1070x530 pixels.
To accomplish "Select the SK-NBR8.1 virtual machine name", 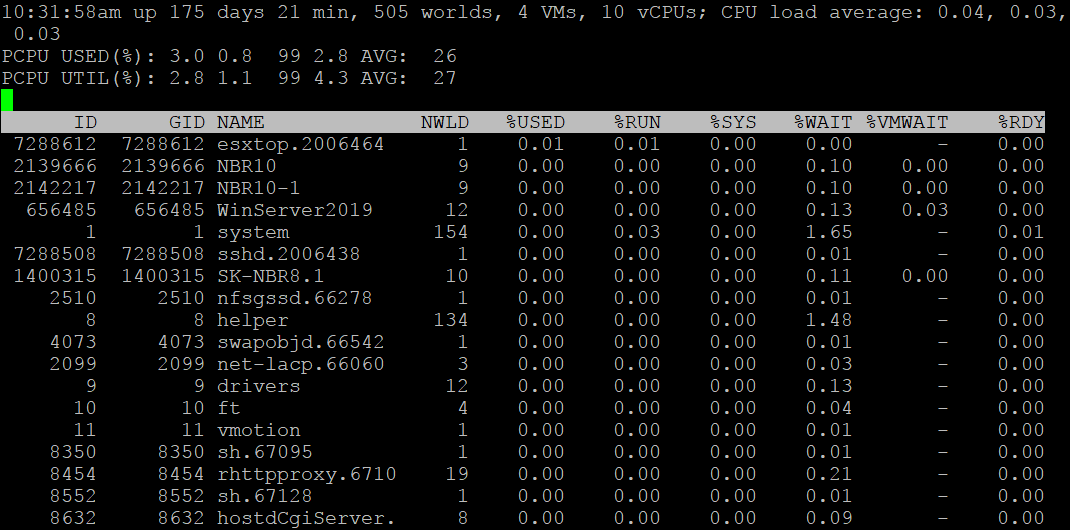I will click(270, 276).
